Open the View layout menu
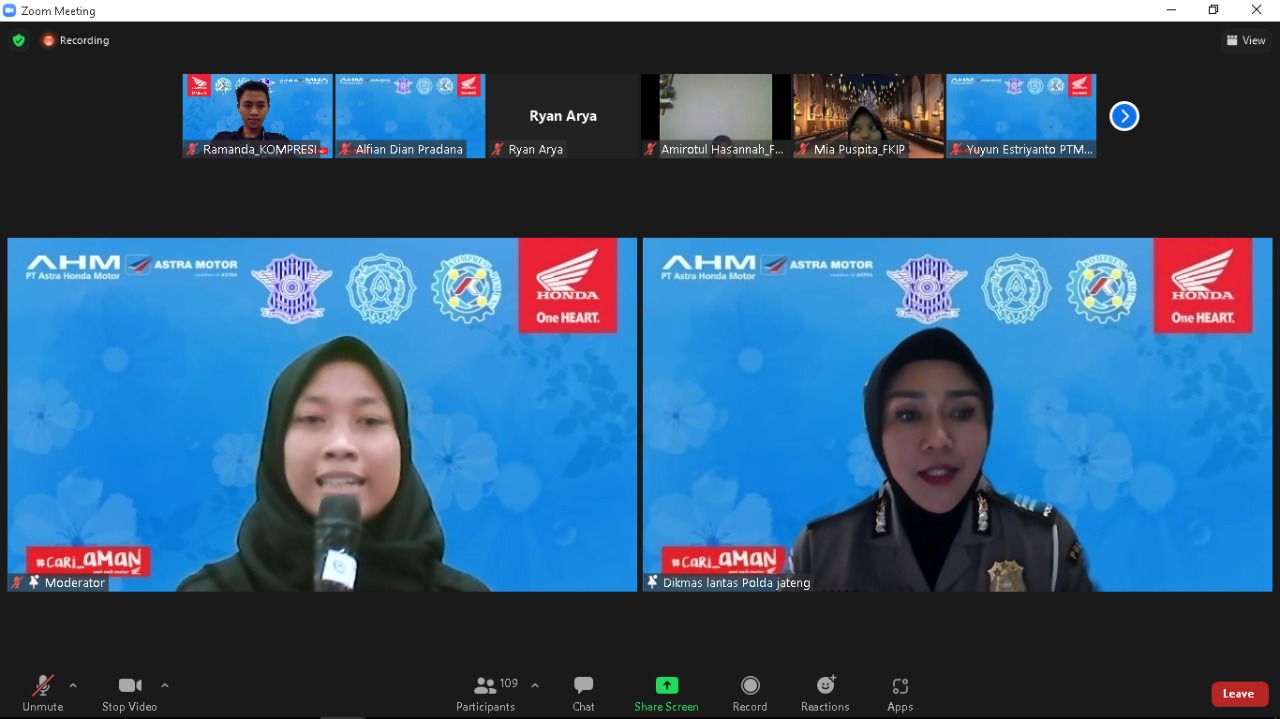This screenshot has width=1280, height=719. pos(1246,40)
